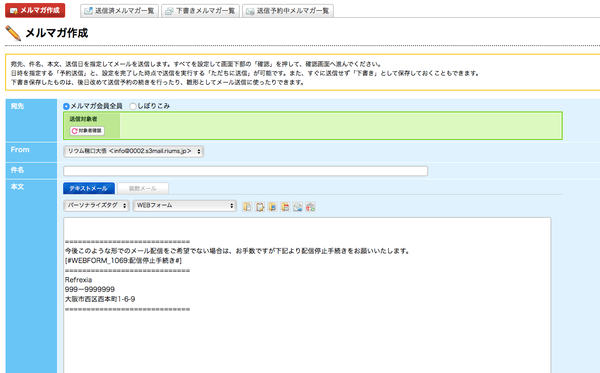Click the mail preview icon in the body toolbar
600x373 pixels.
[x=298, y=207]
